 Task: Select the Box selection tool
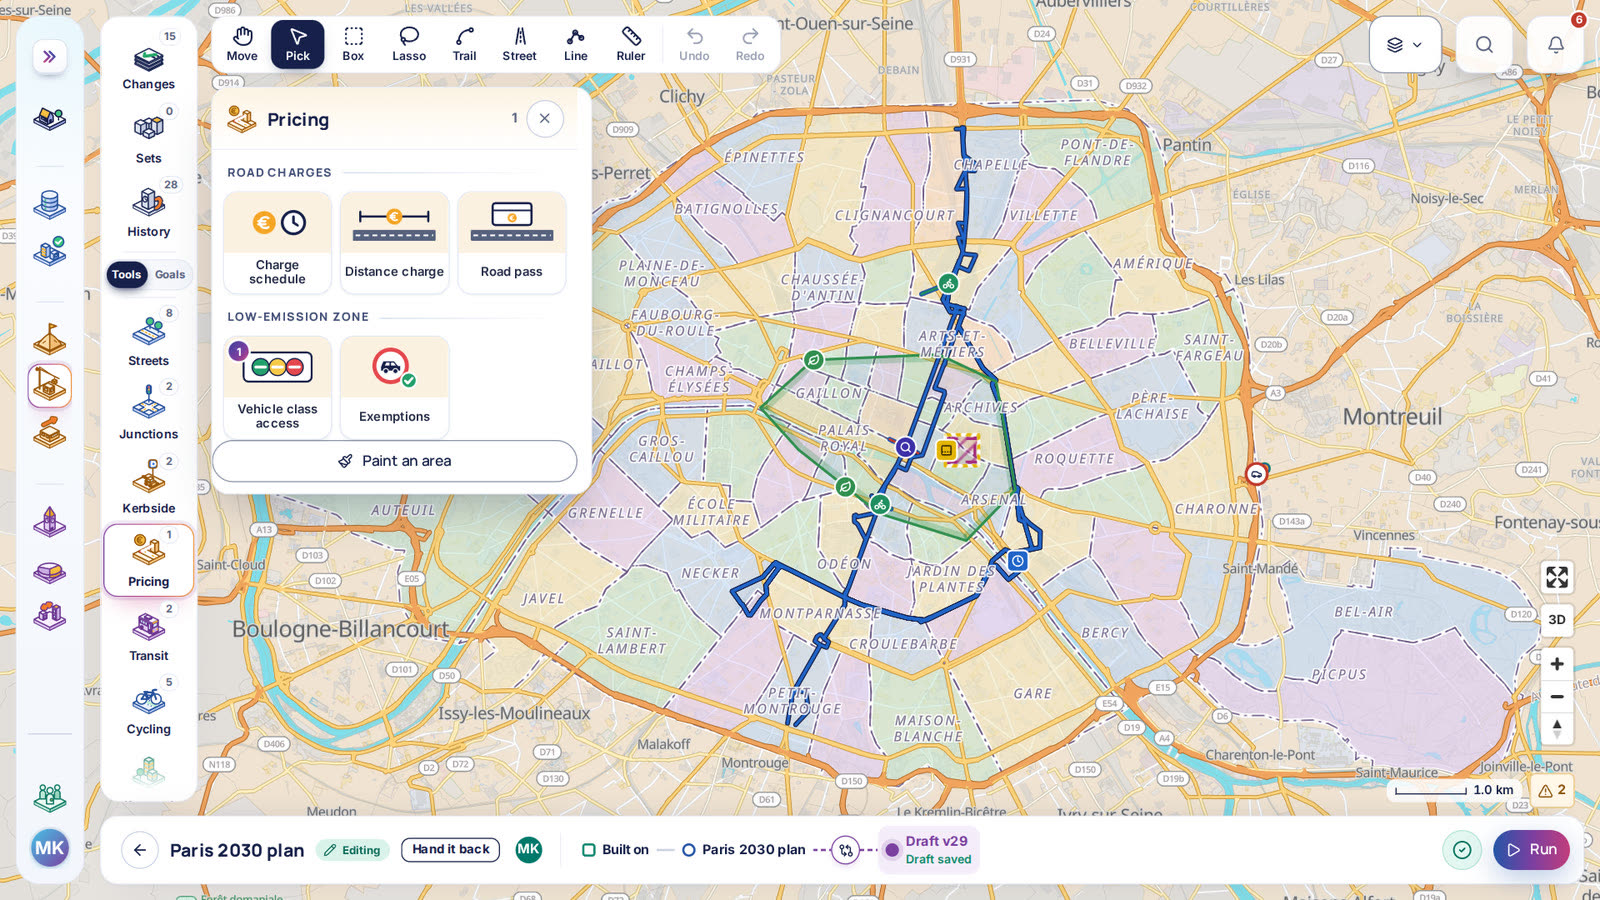(353, 45)
